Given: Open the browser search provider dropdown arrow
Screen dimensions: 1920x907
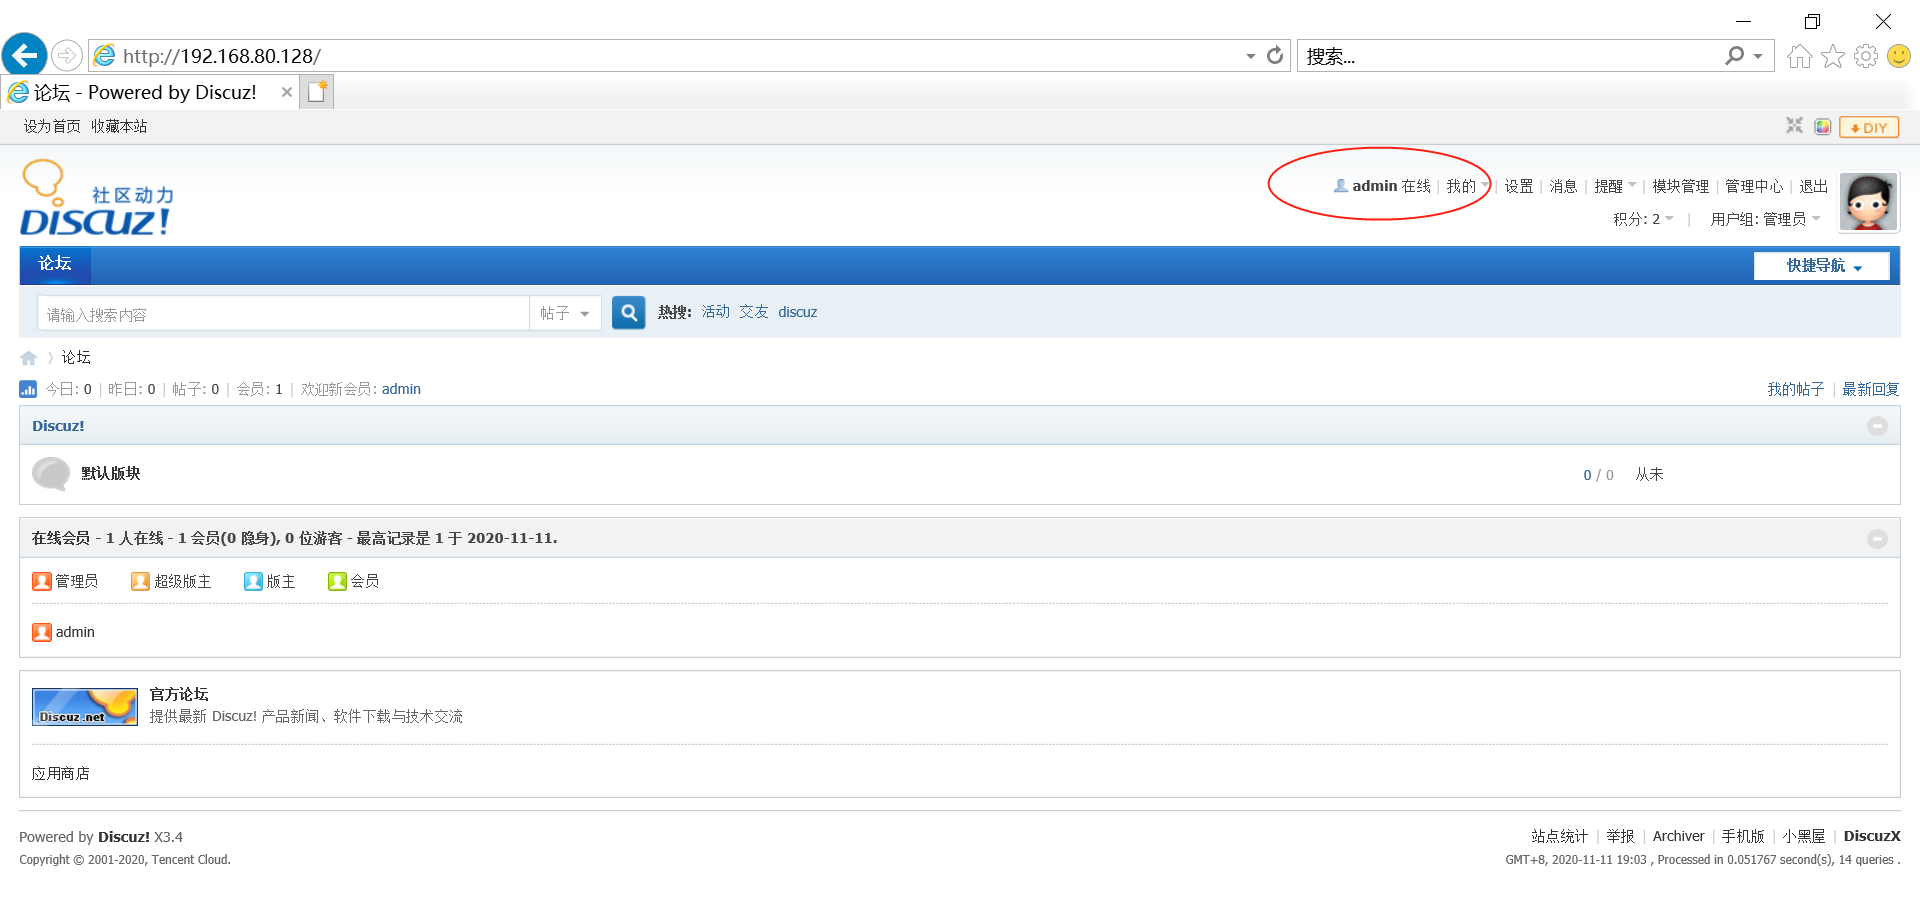Looking at the screenshot, I should pyautogui.click(x=1758, y=56).
